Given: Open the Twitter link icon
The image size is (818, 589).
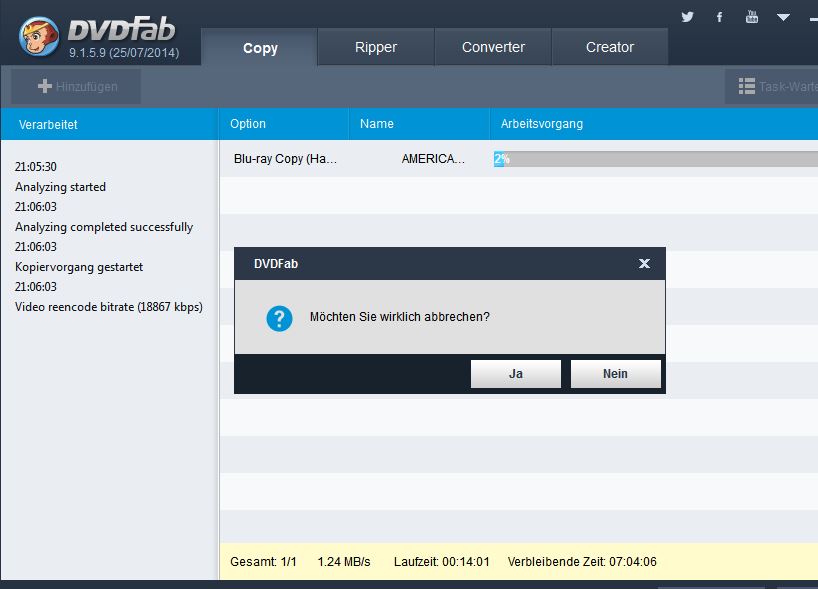Looking at the screenshot, I should [x=687, y=17].
